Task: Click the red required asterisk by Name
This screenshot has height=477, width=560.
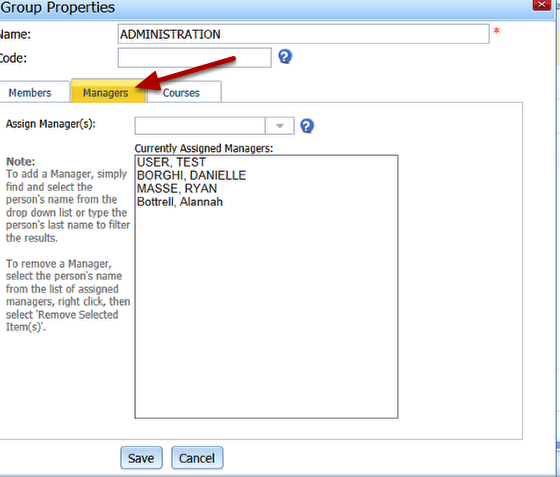Action: 496,31
